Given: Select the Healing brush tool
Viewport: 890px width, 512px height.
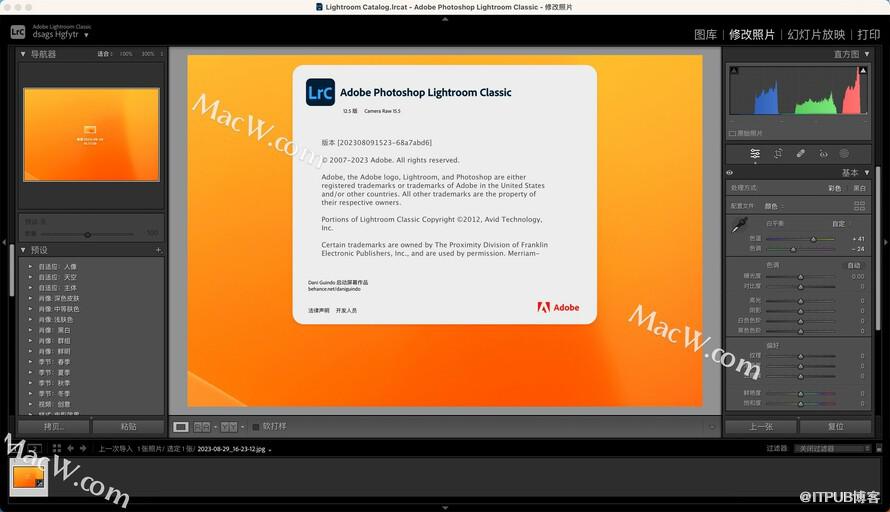Looking at the screenshot, I should coord(800,154).
